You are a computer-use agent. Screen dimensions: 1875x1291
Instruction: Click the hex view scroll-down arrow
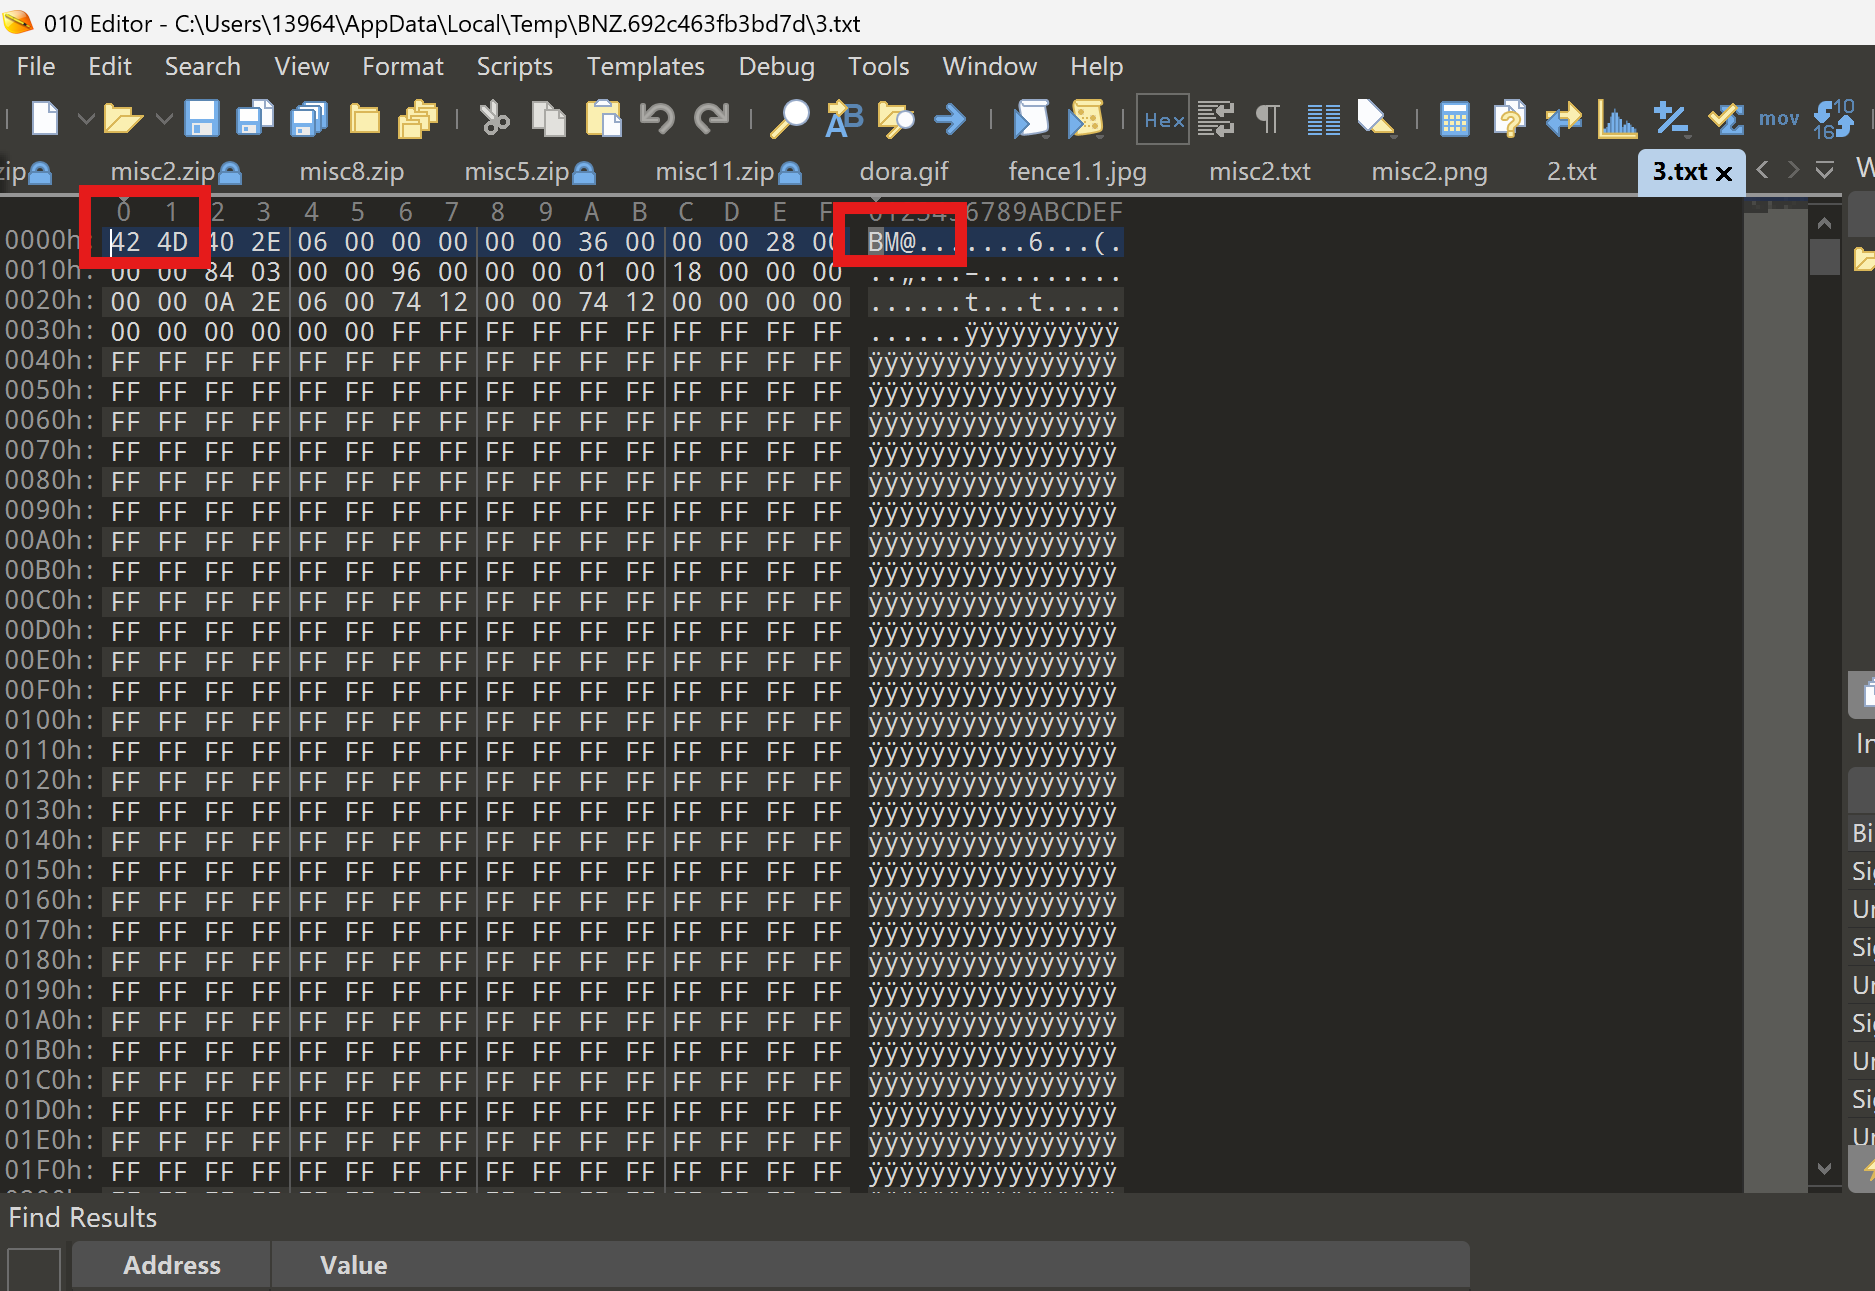click(1825, 1168)
